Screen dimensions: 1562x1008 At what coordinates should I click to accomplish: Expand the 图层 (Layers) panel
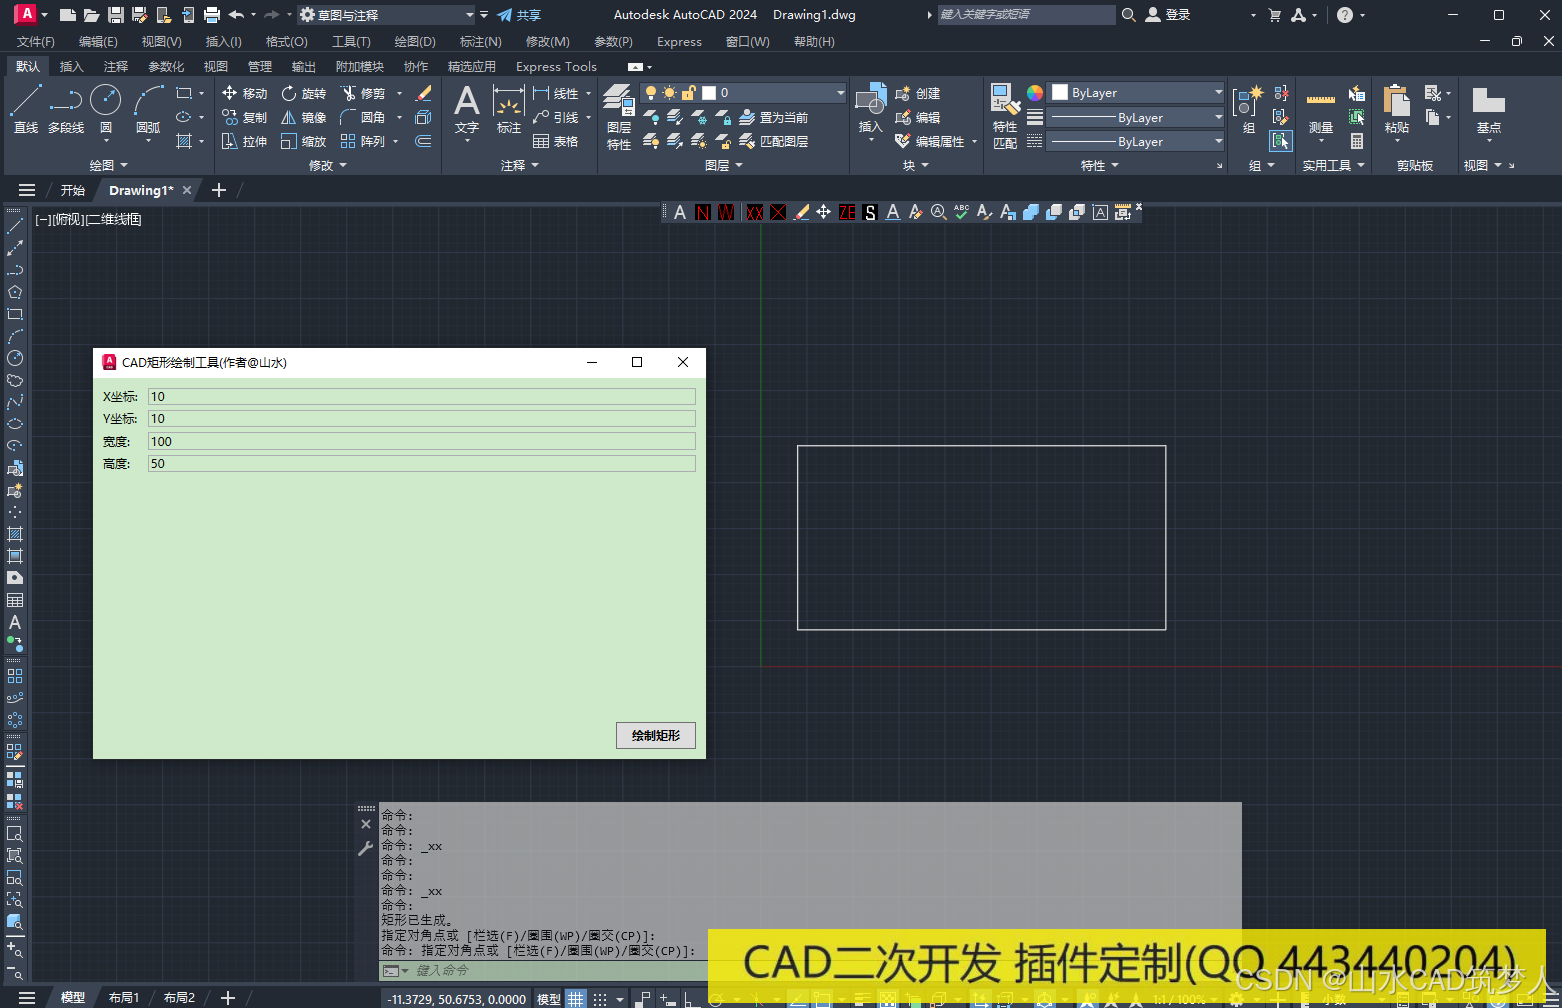(723, 165)
